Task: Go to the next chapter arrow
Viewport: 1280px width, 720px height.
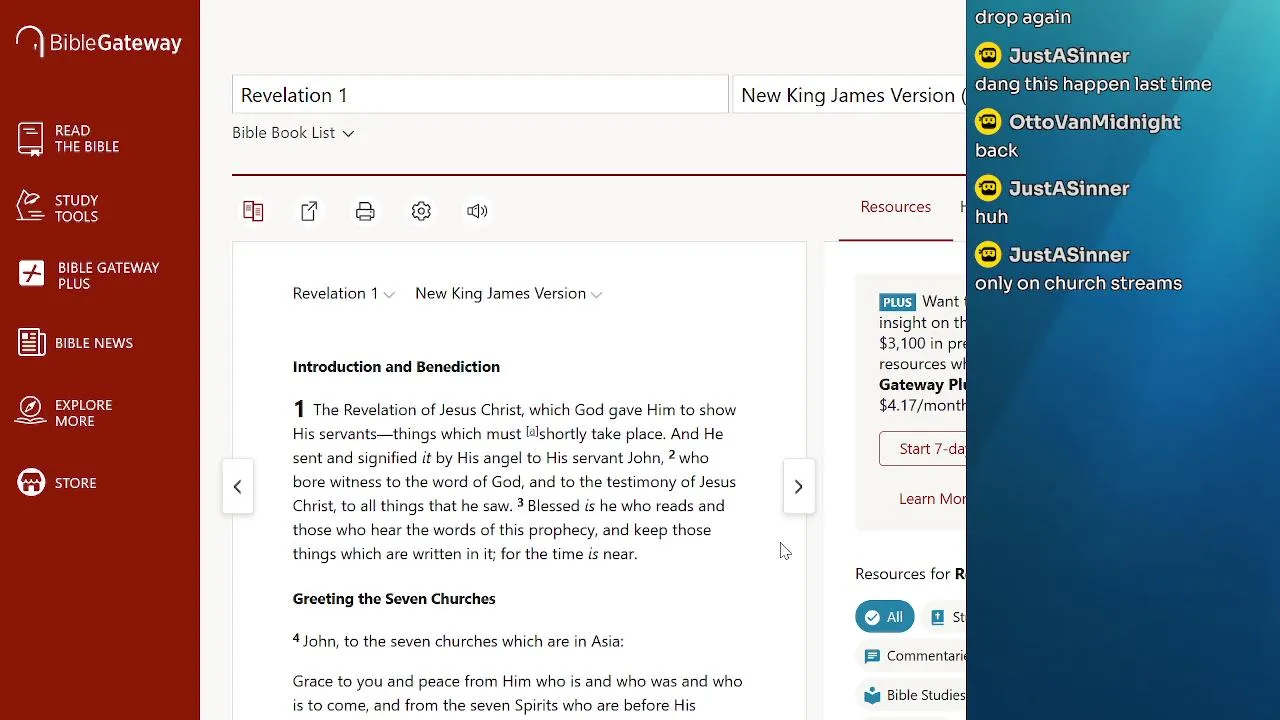Action: (798, 487)
